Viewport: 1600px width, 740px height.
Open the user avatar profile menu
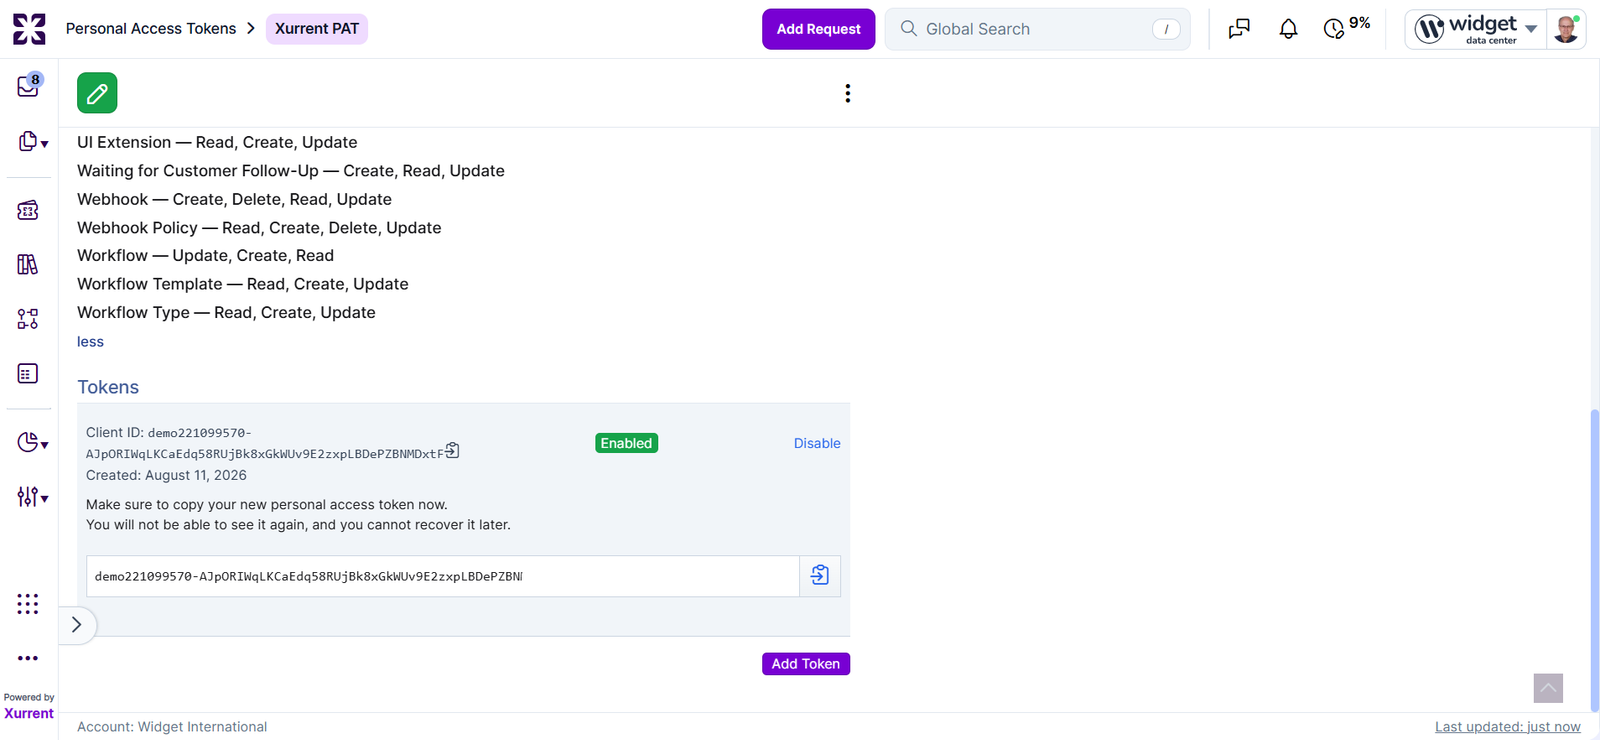pos(1566,29)
